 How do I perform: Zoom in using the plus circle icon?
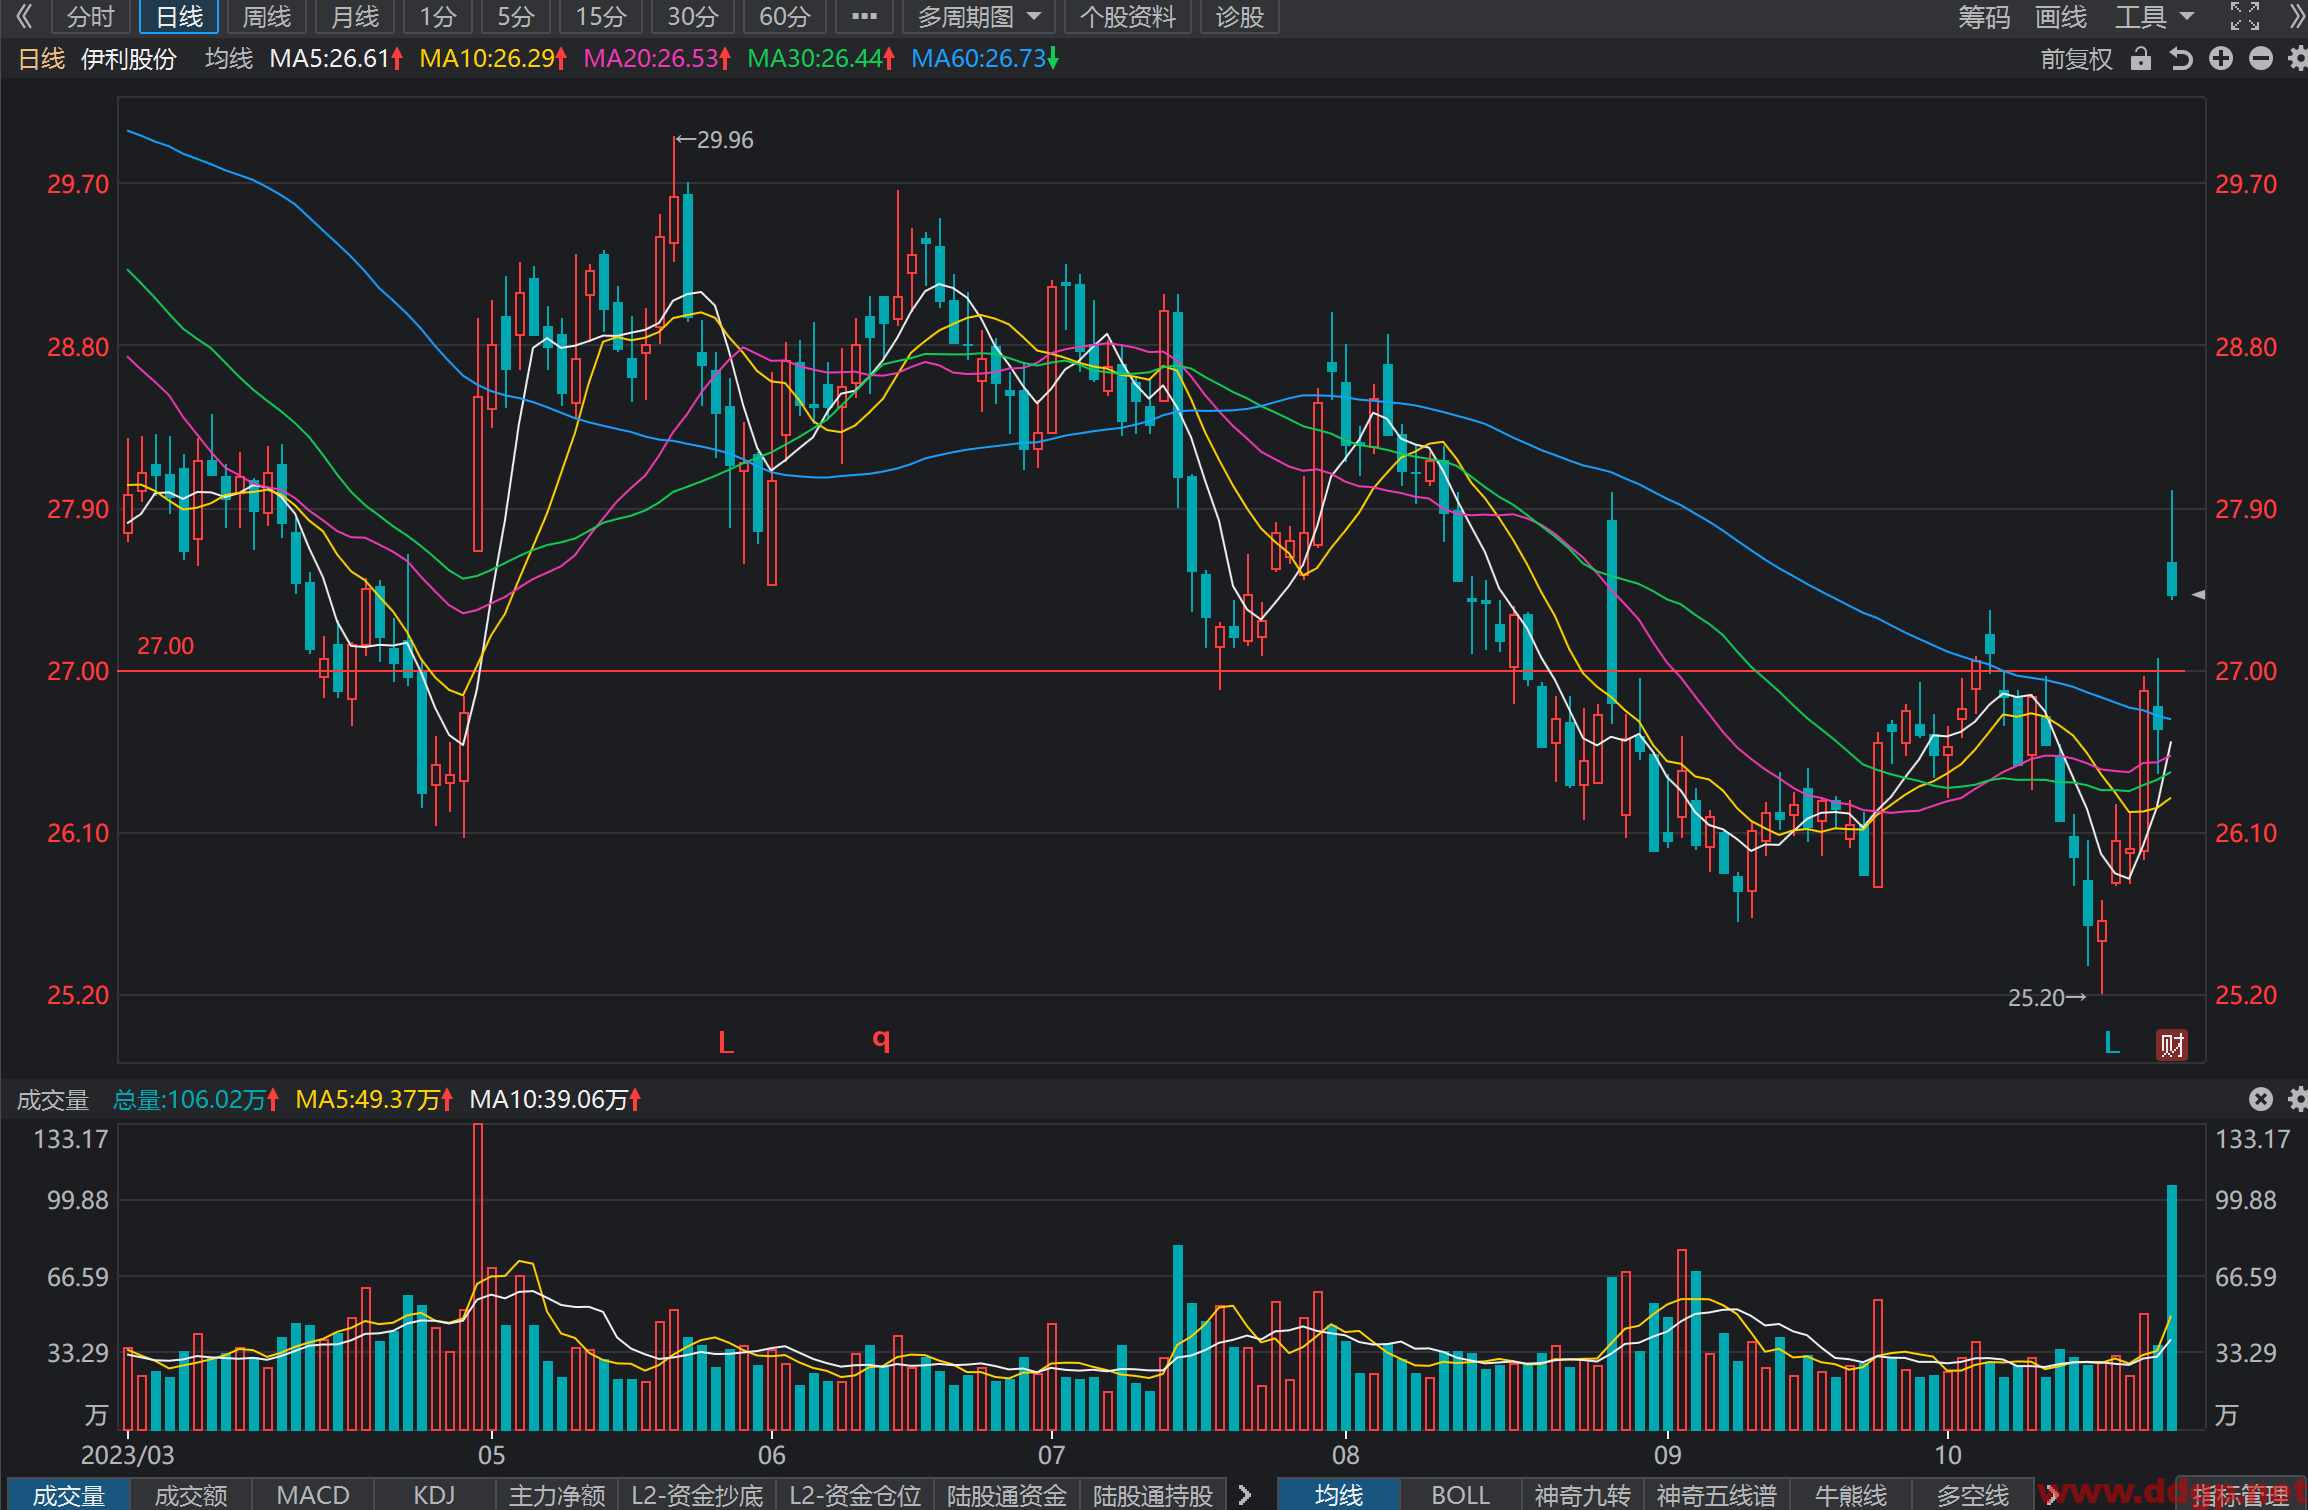point(2221,59)
